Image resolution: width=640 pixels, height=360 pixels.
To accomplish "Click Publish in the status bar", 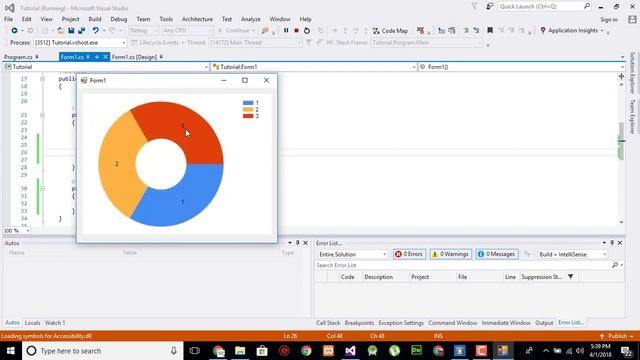I will (617, 336).
